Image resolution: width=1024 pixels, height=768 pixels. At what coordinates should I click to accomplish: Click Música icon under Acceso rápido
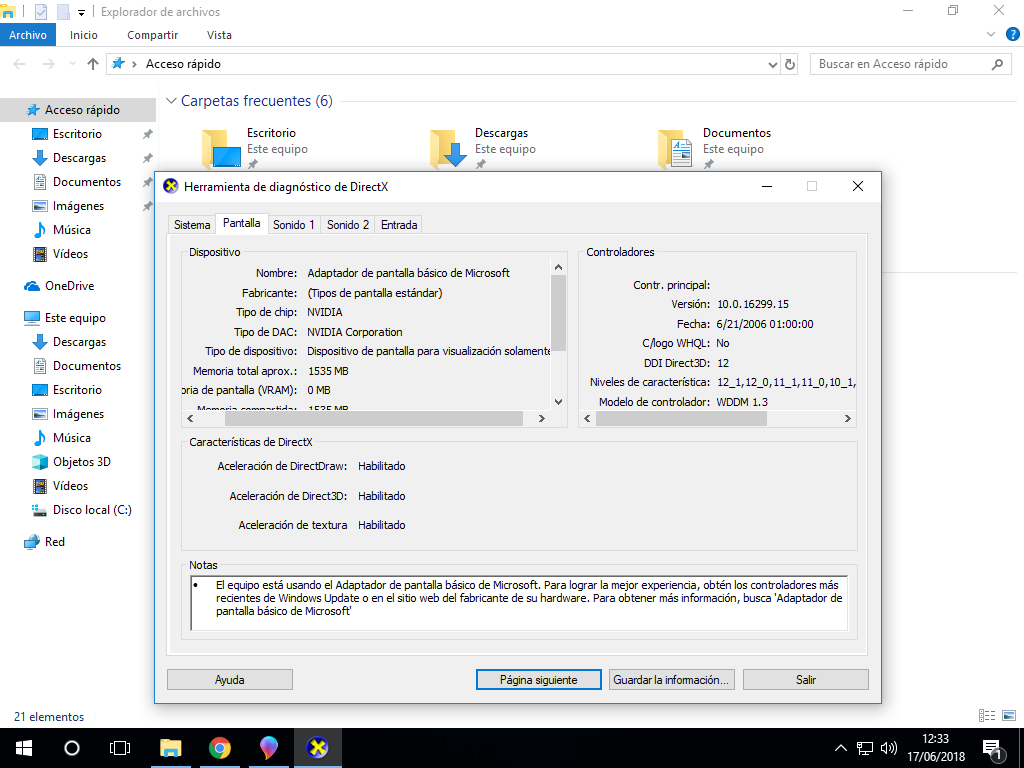40,230
